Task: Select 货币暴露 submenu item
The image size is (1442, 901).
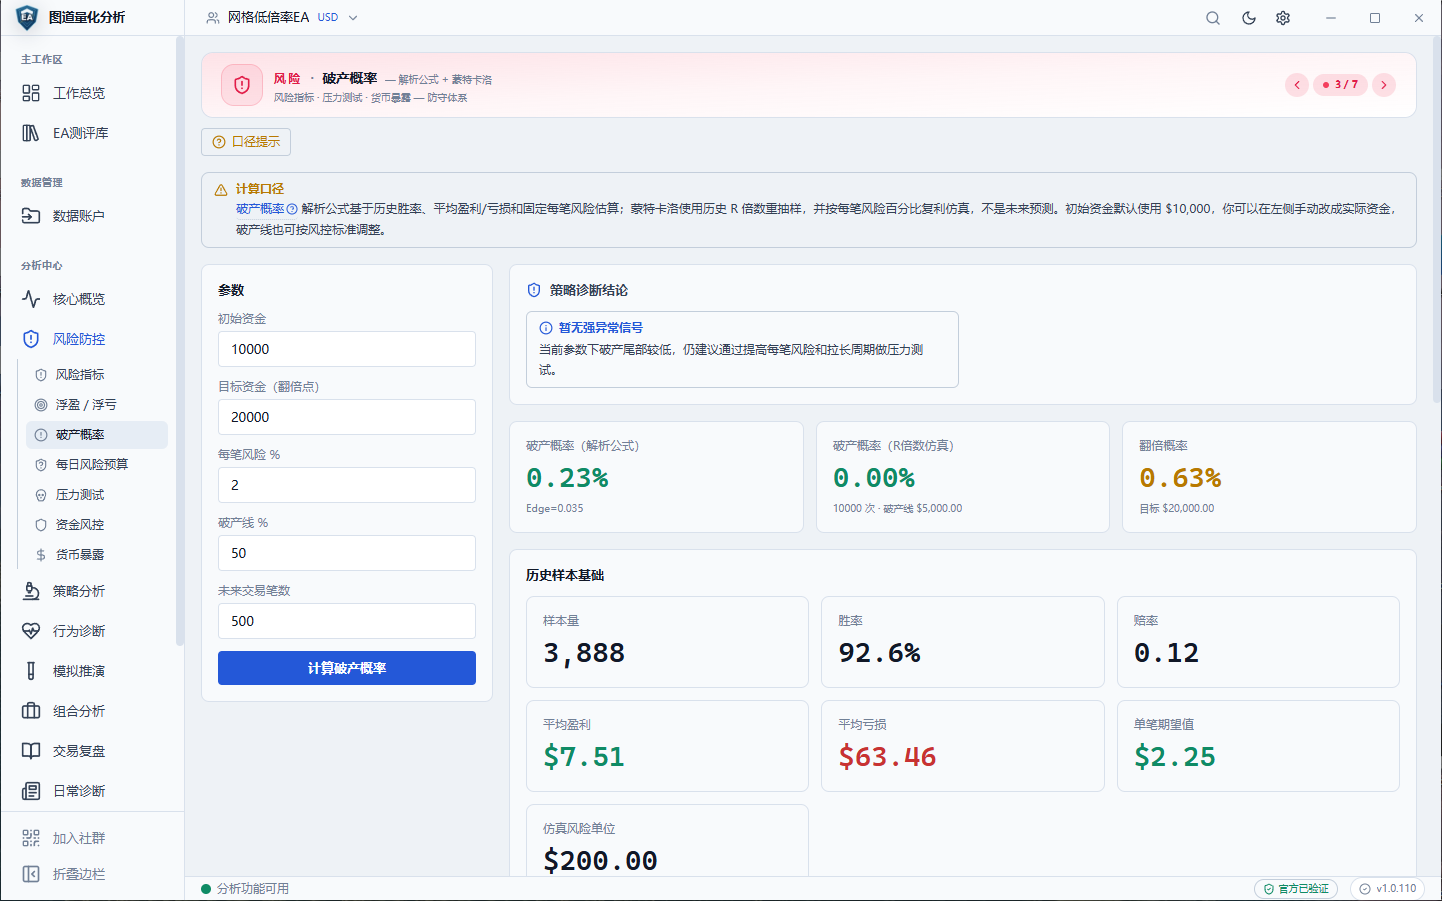Action: (97, 555)
